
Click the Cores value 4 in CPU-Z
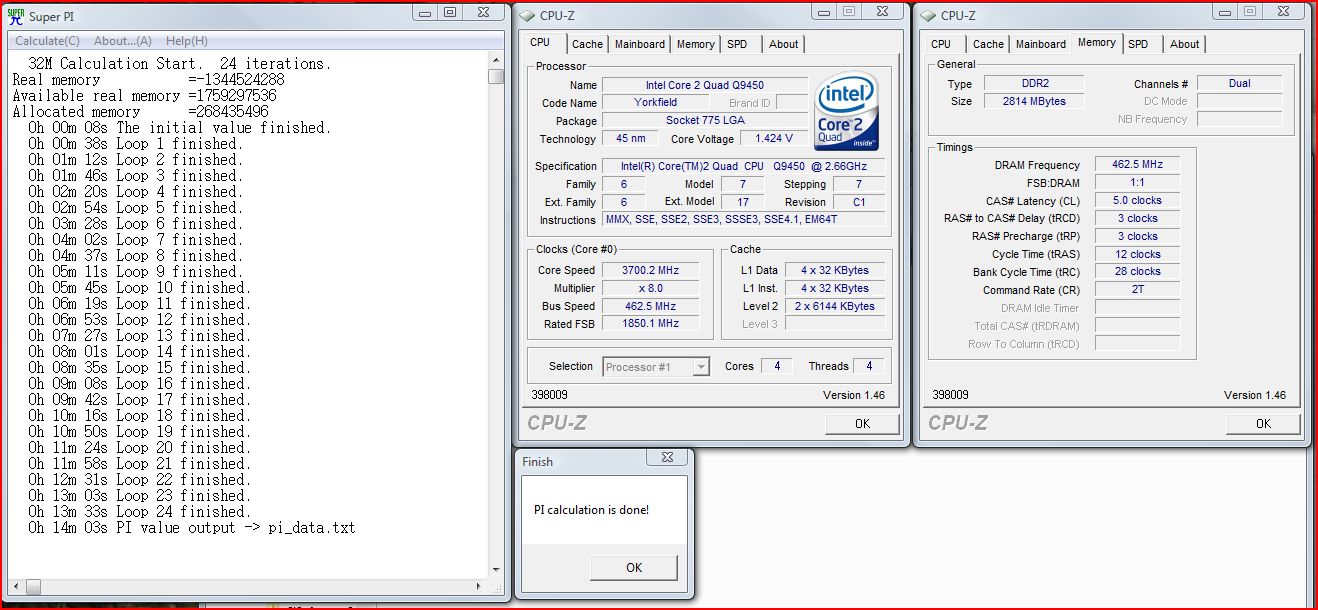pos(777,367)
